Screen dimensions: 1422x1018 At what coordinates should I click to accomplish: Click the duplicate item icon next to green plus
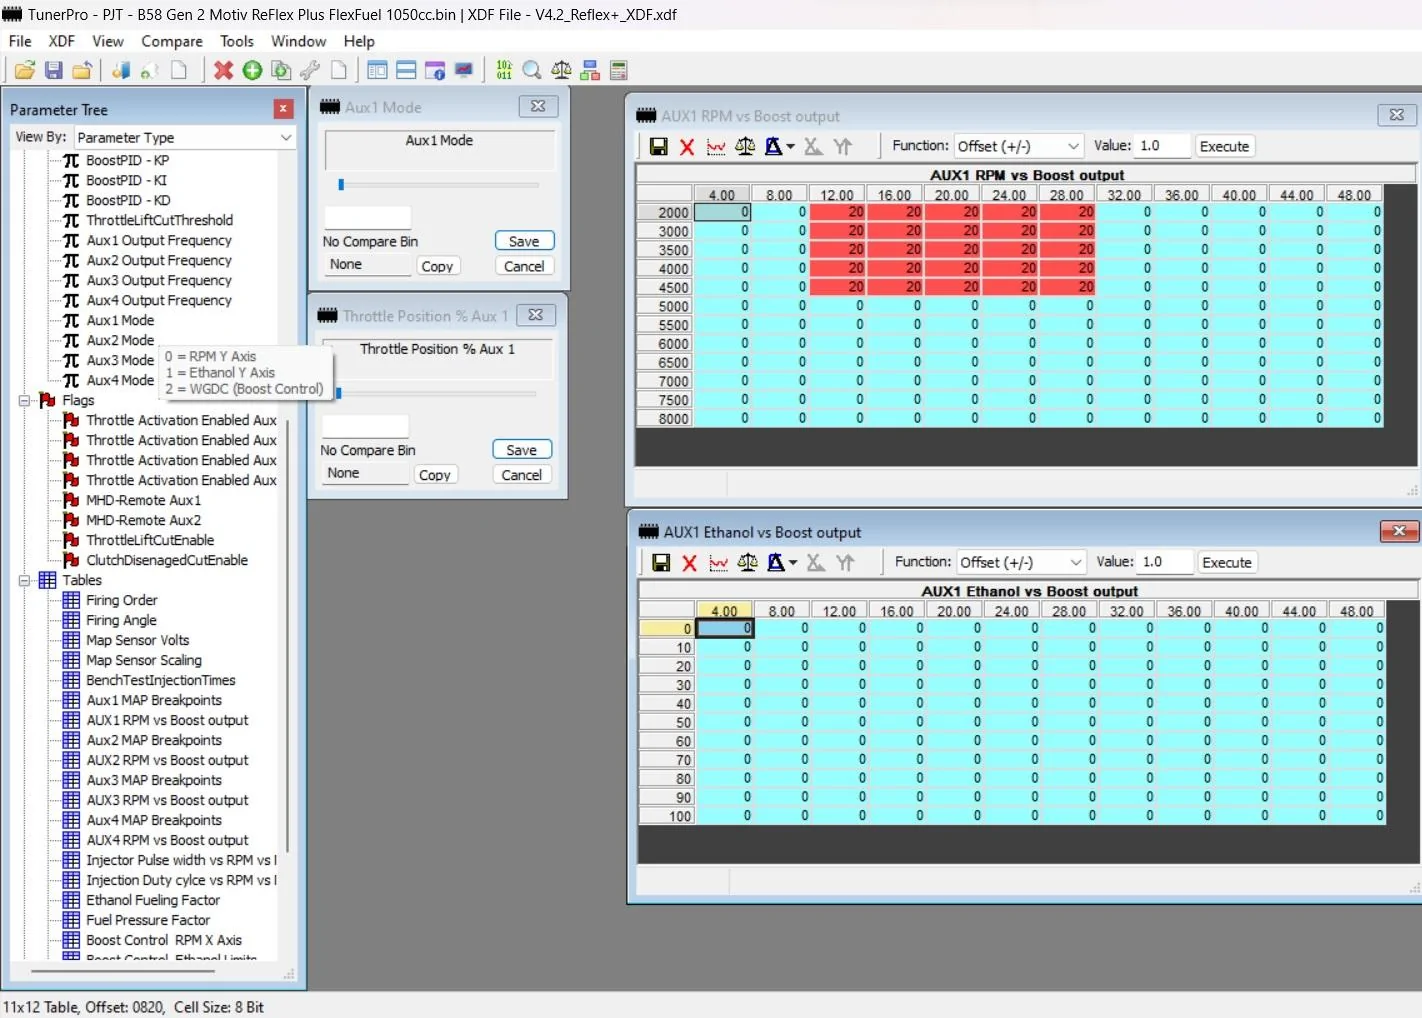[x=281, y=70]
